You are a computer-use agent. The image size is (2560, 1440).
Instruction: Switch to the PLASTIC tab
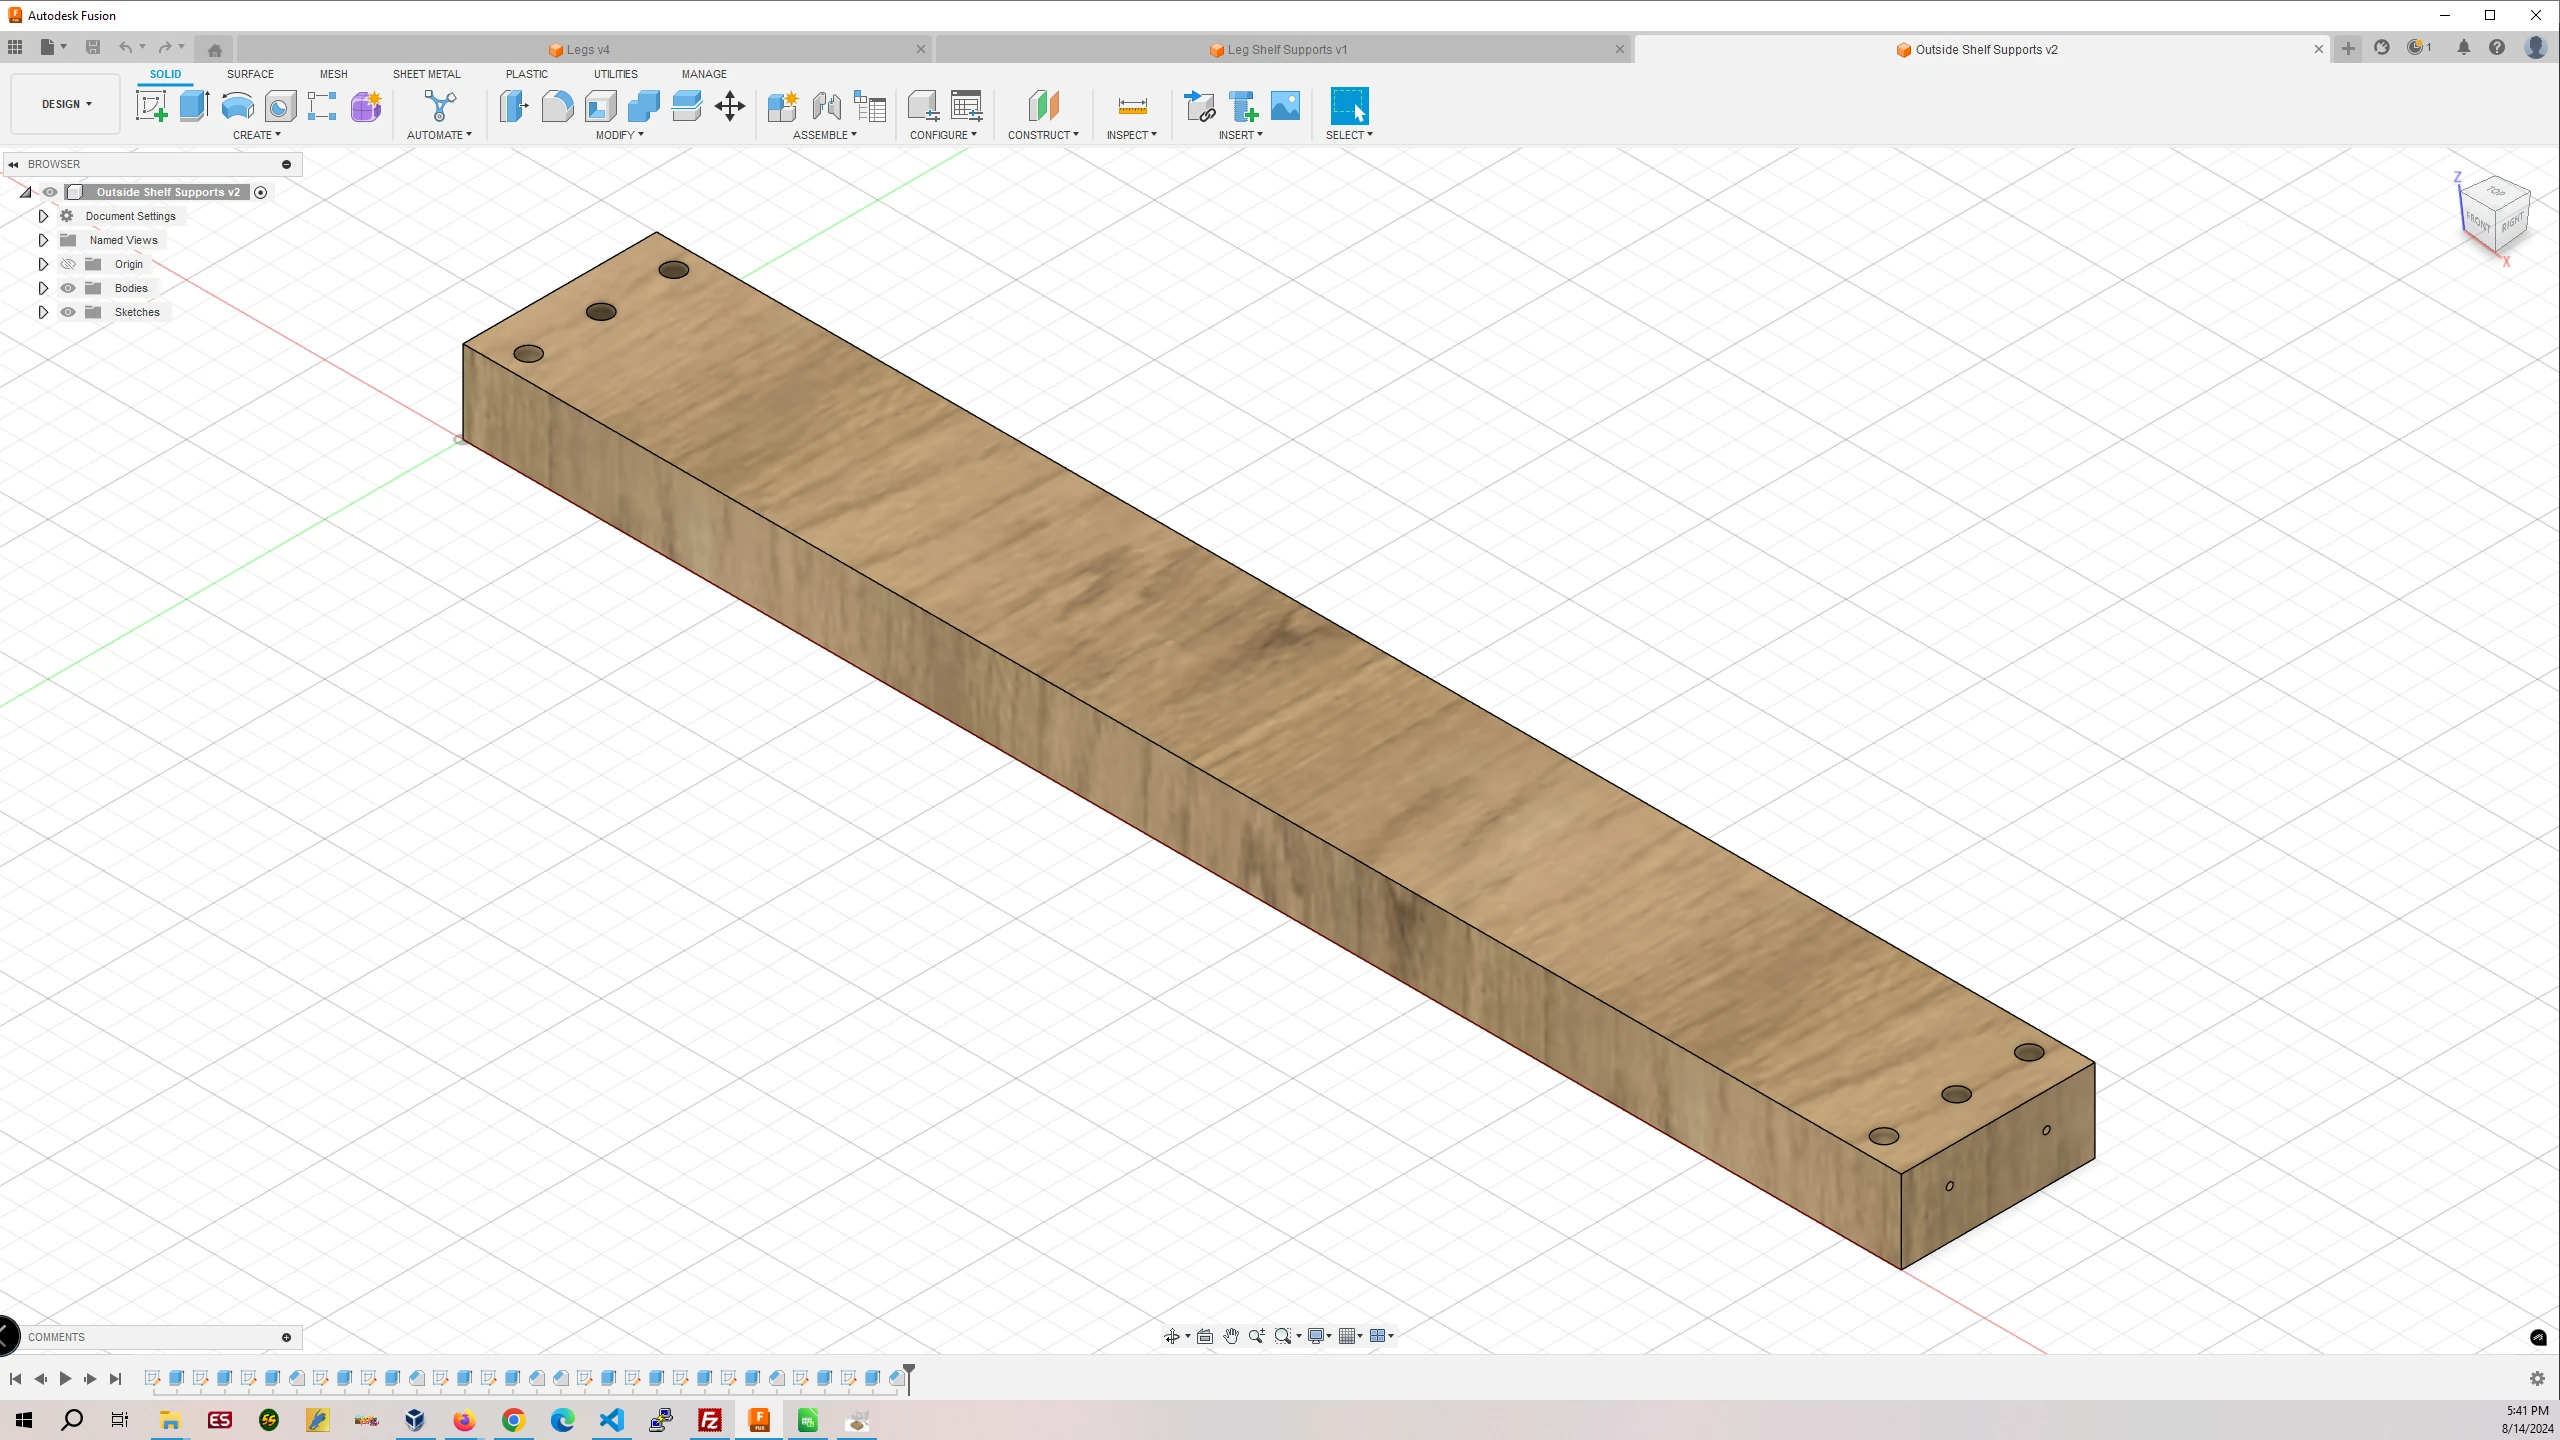527,74
